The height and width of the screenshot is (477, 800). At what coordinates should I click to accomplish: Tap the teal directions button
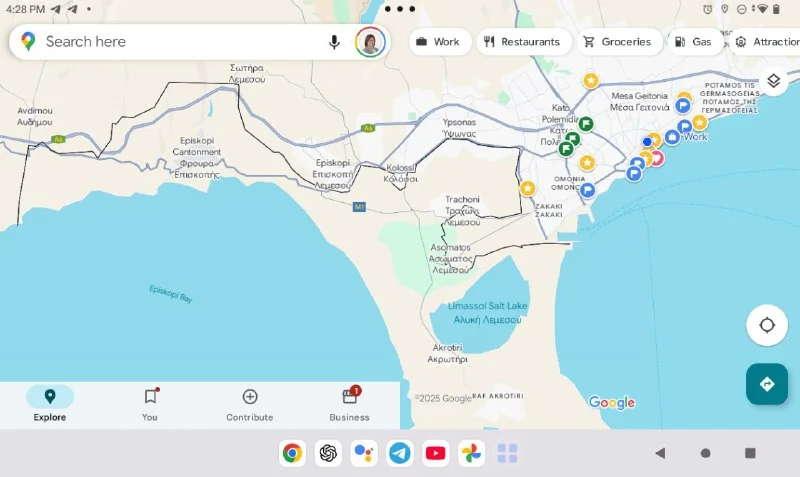(767, 384)
